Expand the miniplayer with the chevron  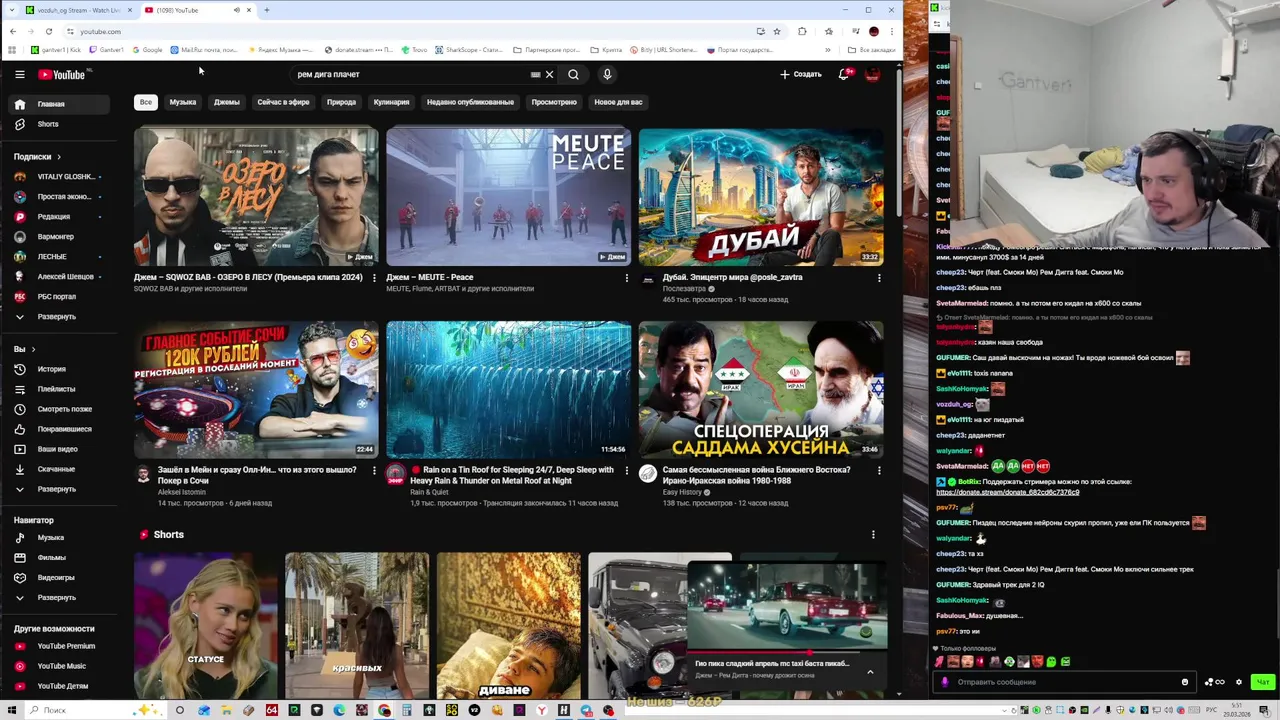870,672
